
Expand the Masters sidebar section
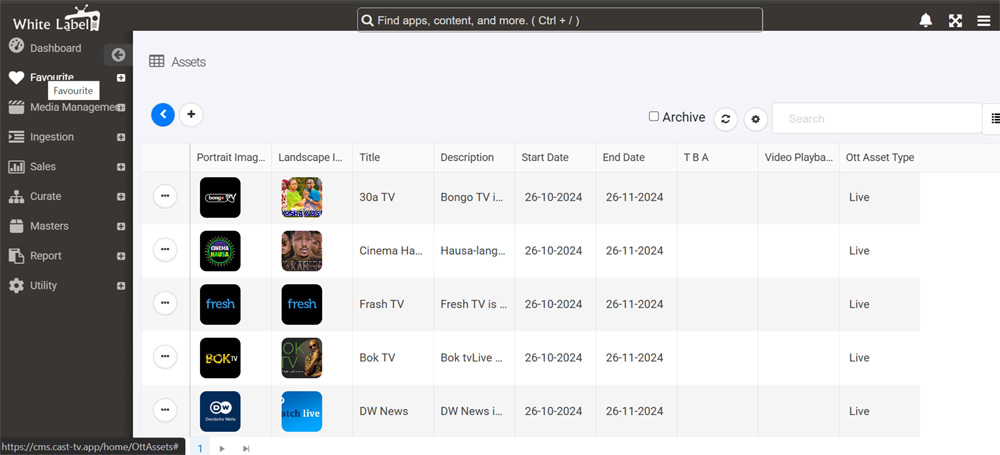pyautogui.click(x=121, y=226)
